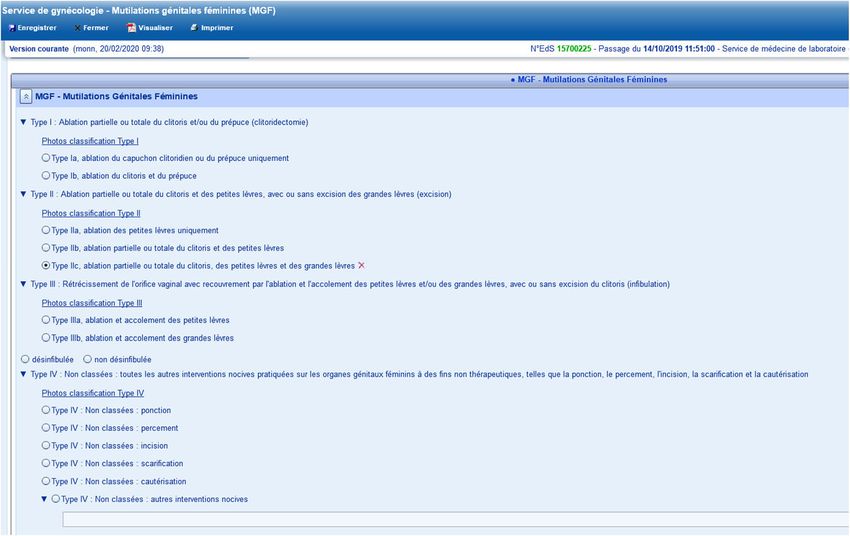Screen dimensions: 850x536
Task: Select Type IV incision radio button
Action: [46, 445]
